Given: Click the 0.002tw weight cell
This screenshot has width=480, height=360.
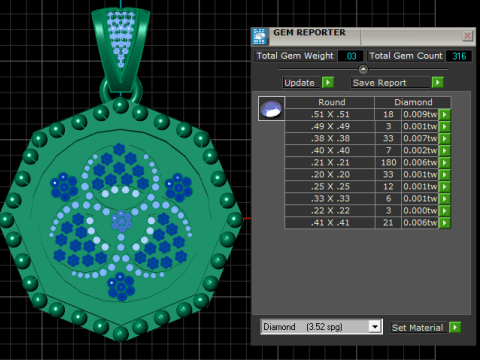Looking at the screenshot, I should coord(420,150).
